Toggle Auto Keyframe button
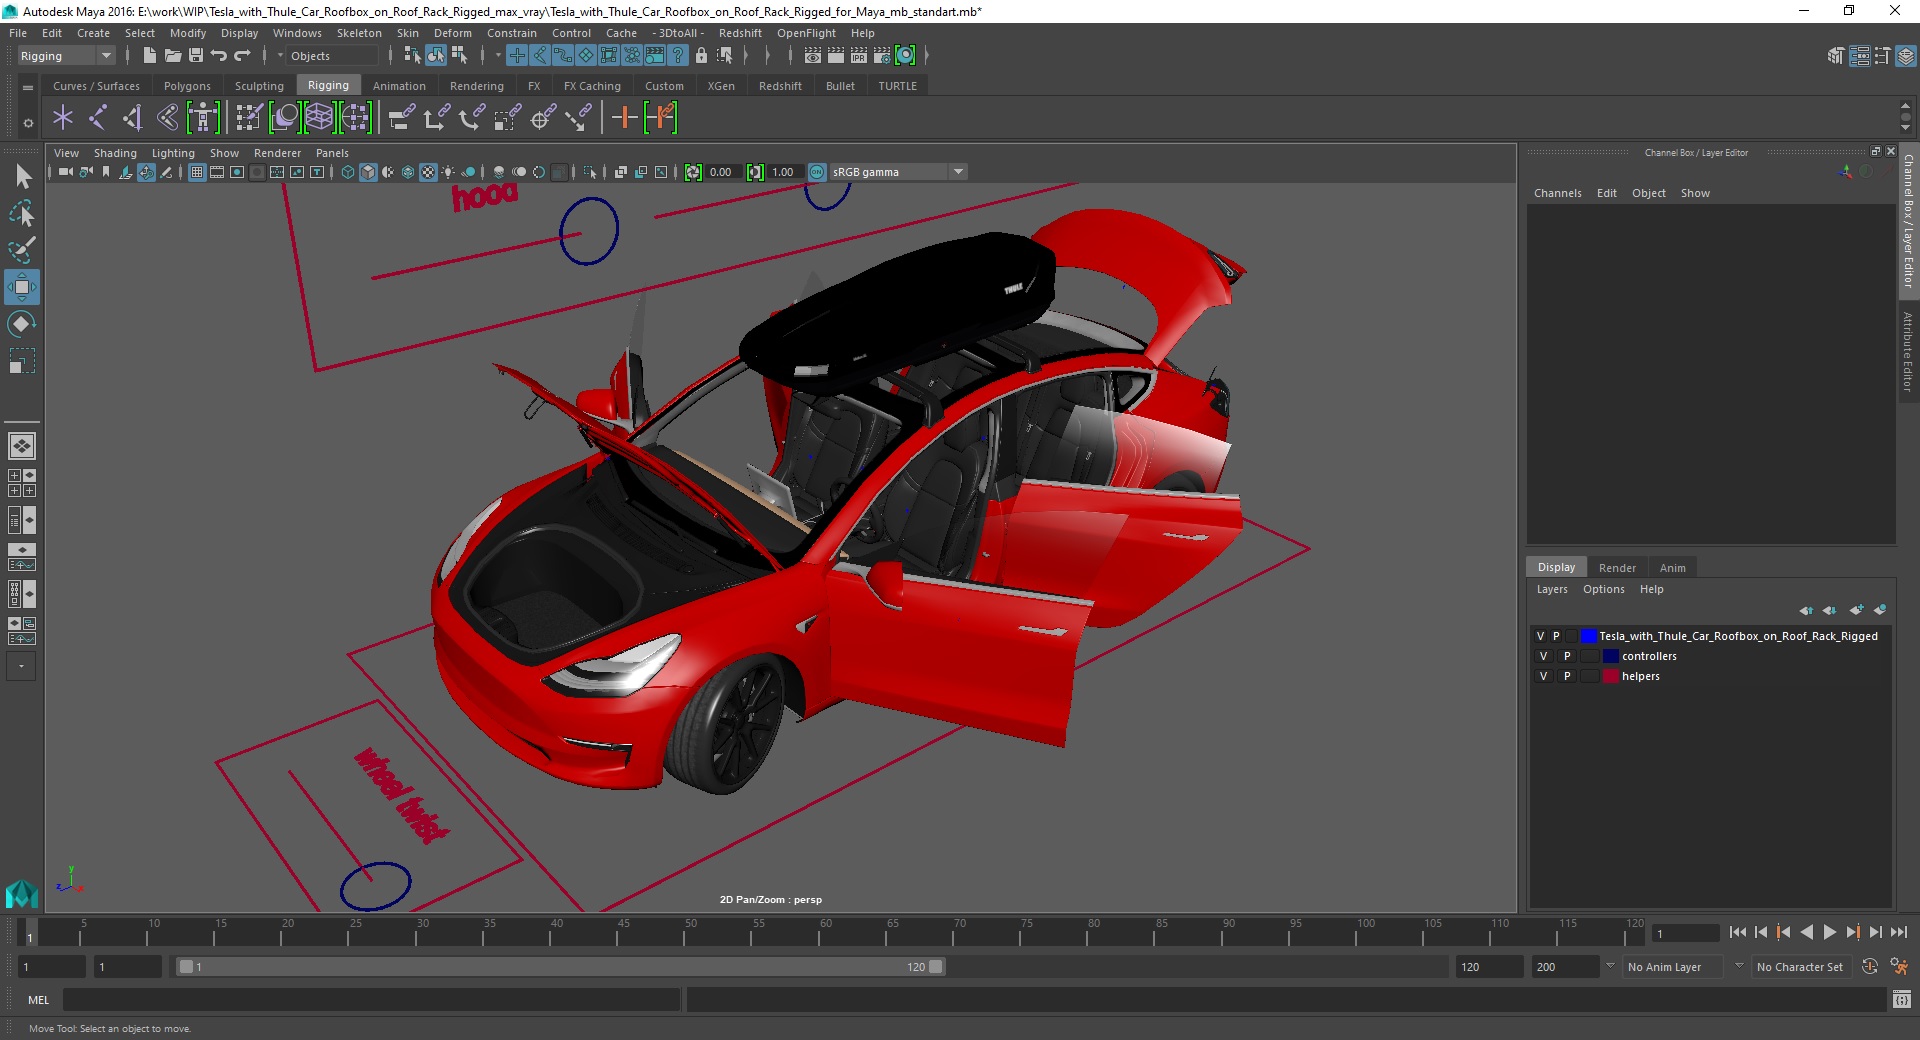 click(x=1869, y=967)
